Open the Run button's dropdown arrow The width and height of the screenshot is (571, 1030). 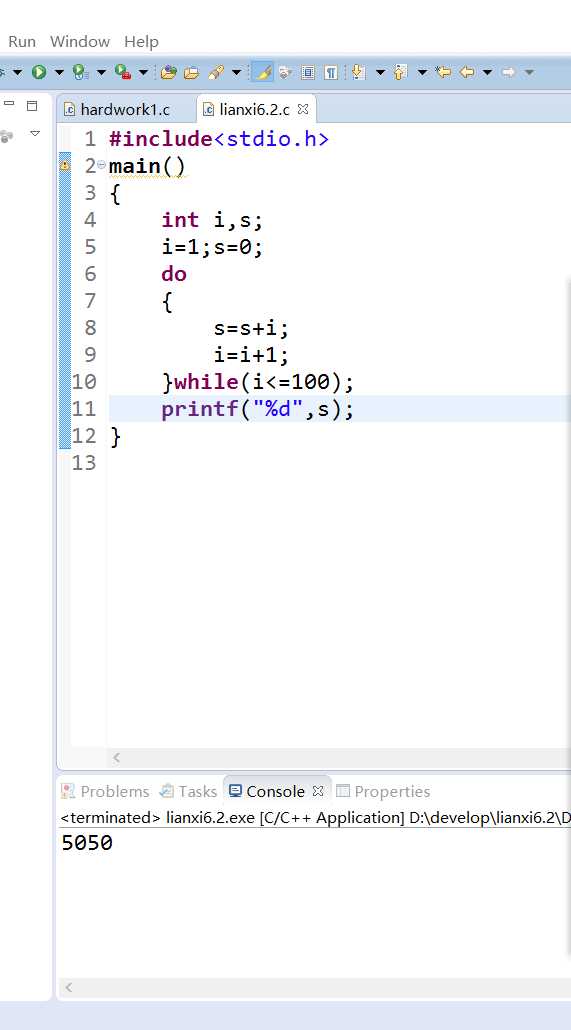tap(59, 72)
